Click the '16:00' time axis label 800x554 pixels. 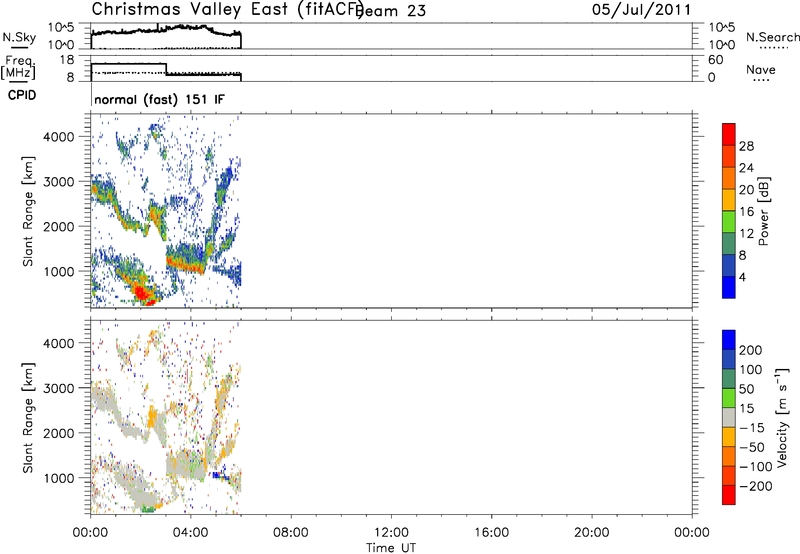click(x=491, y=533)
